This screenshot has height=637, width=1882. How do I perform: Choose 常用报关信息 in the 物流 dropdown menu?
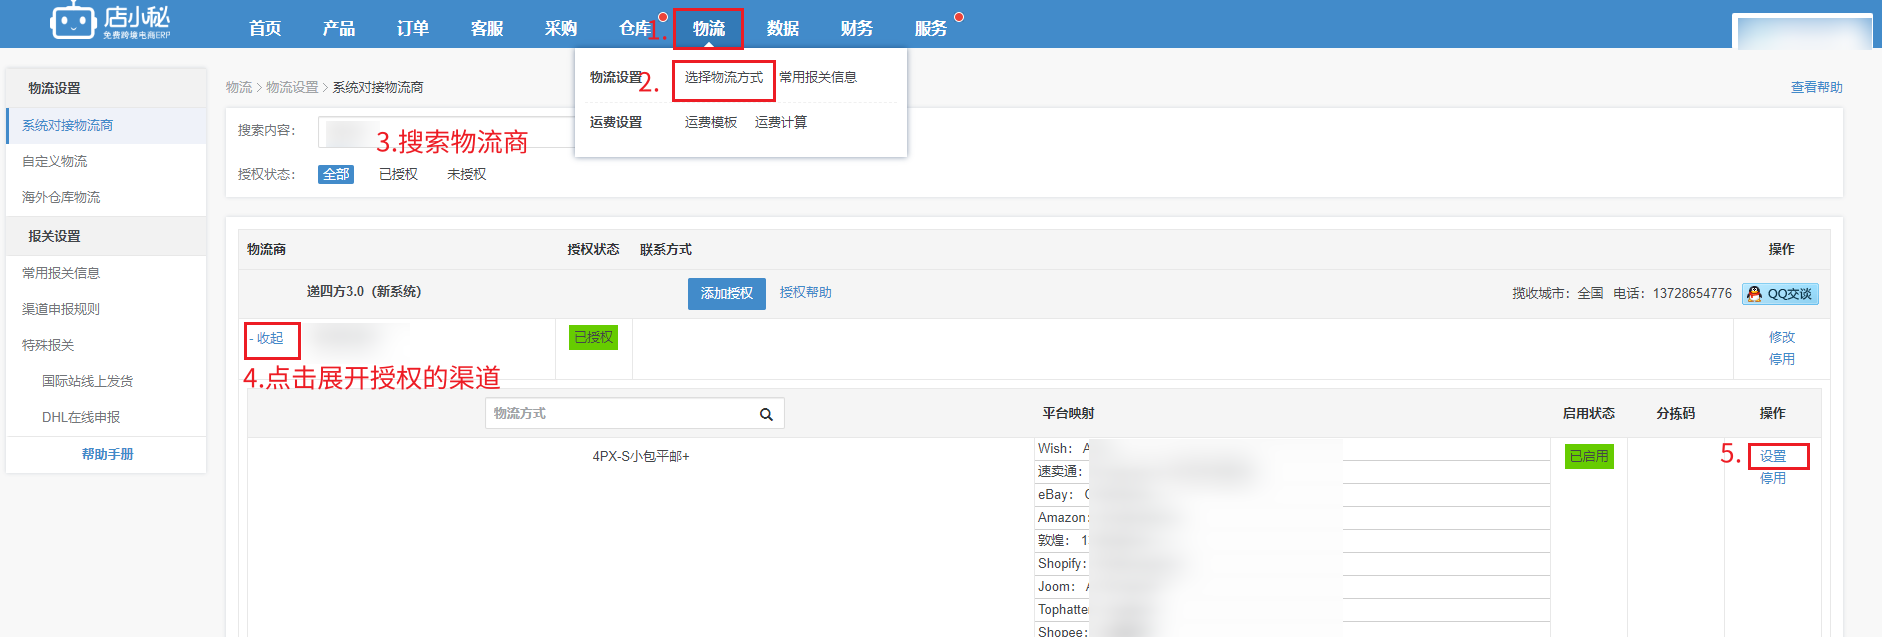point(818,77)
